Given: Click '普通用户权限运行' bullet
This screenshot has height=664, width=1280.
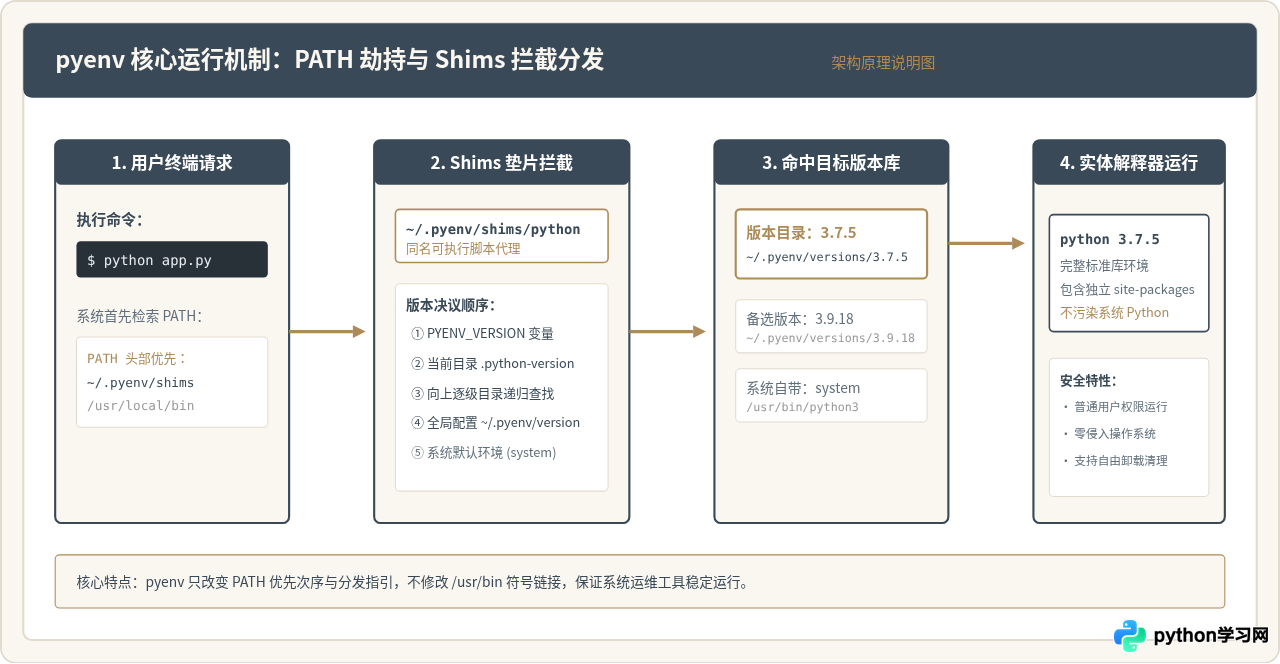Looking at the screenshot, I should 1114,407.
